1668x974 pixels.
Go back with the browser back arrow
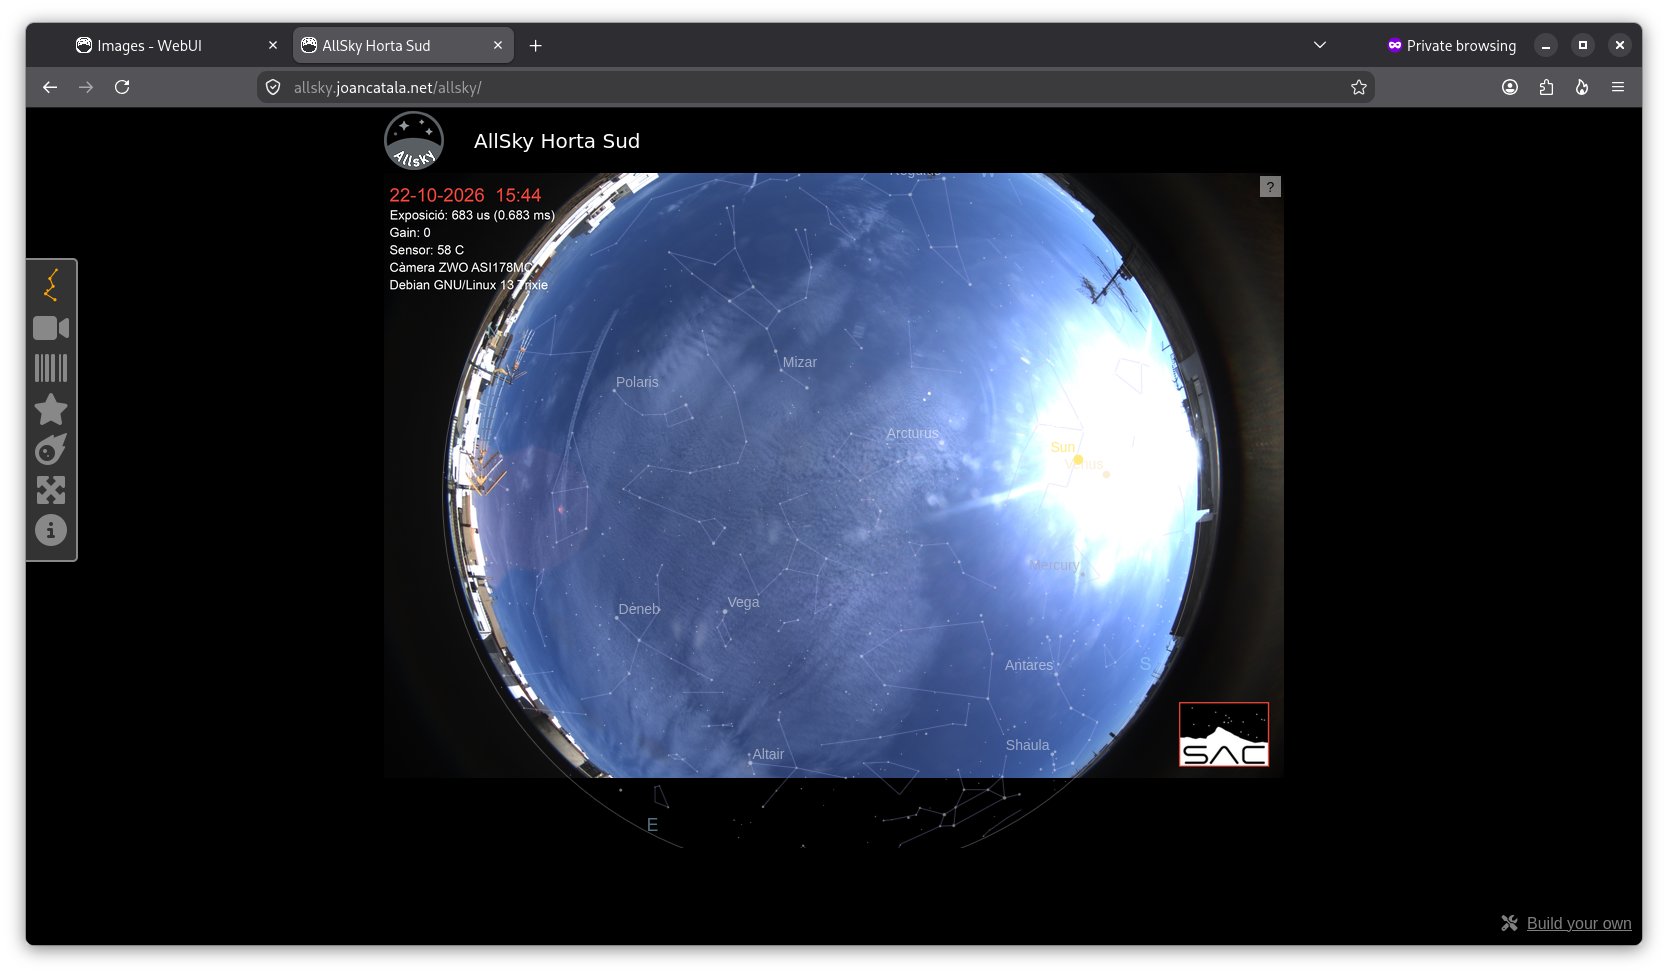(x=50, y=87)
